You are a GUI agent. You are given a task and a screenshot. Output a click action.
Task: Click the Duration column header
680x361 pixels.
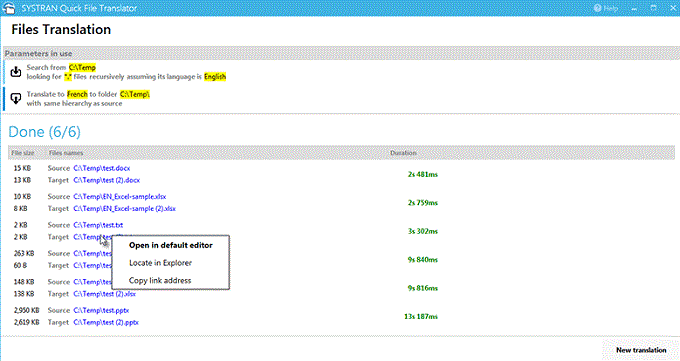click(x=403, y=153)
